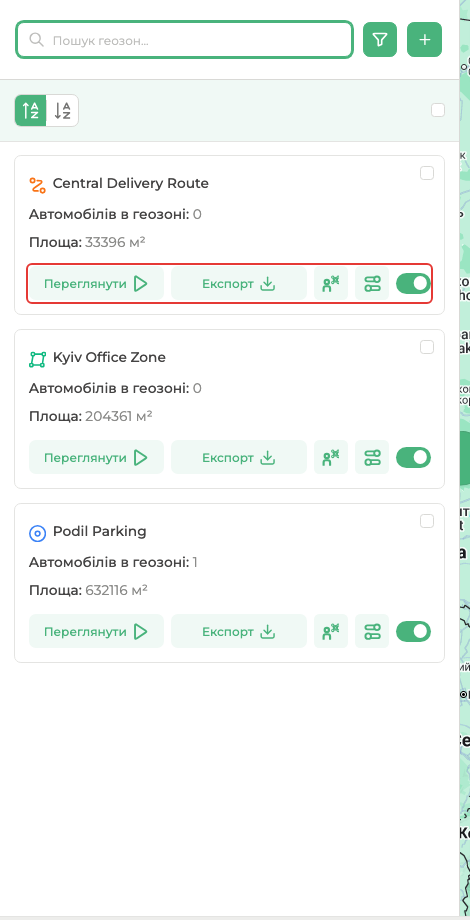Sort geozones ascending A to Z
This screenshot has width=470, height=920.
click(31, 110)
